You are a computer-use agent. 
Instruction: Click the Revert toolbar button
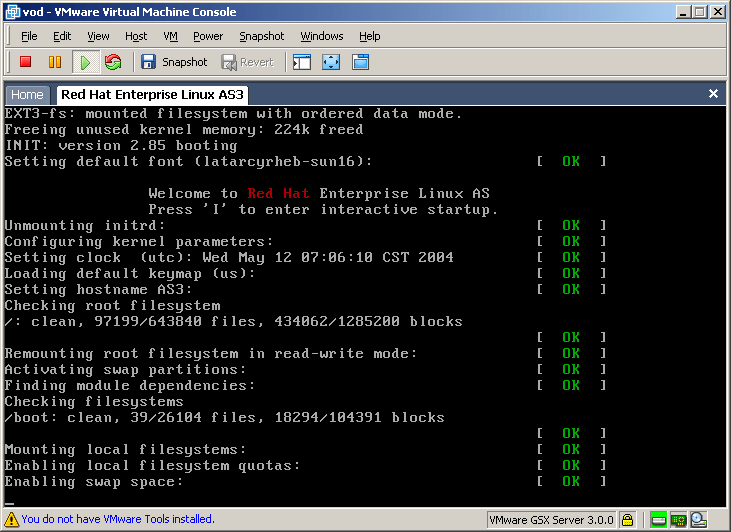(x=248, y=62)
